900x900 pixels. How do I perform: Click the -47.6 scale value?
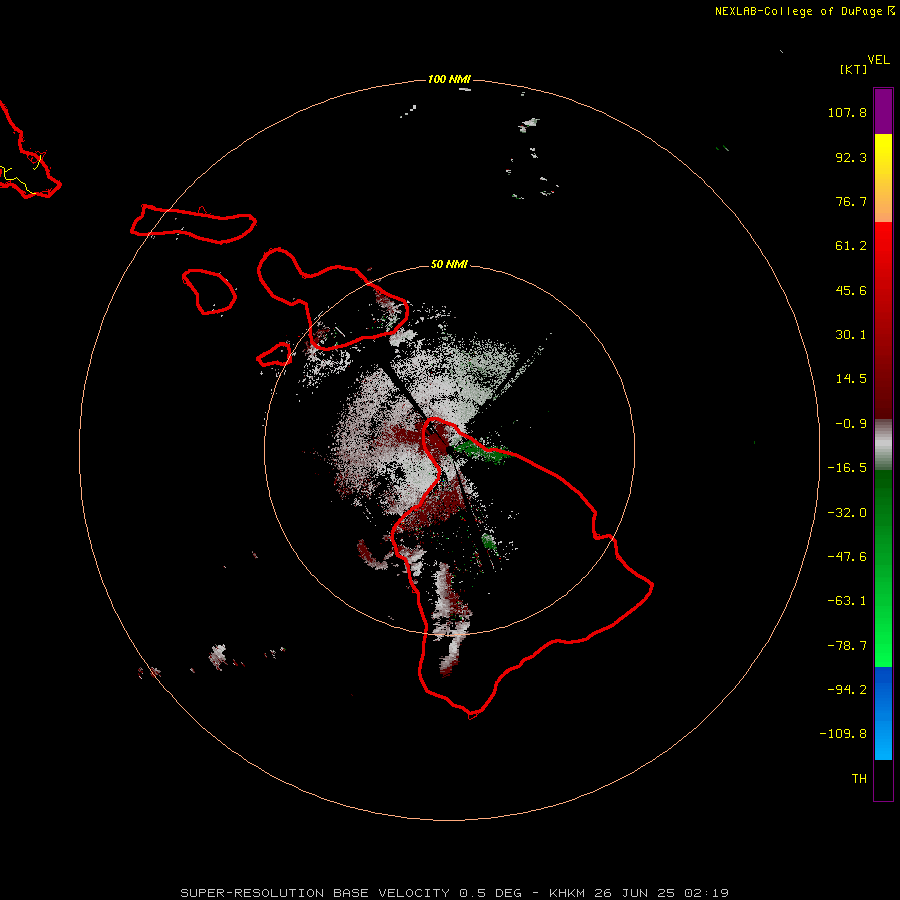[x=847, y=557]
